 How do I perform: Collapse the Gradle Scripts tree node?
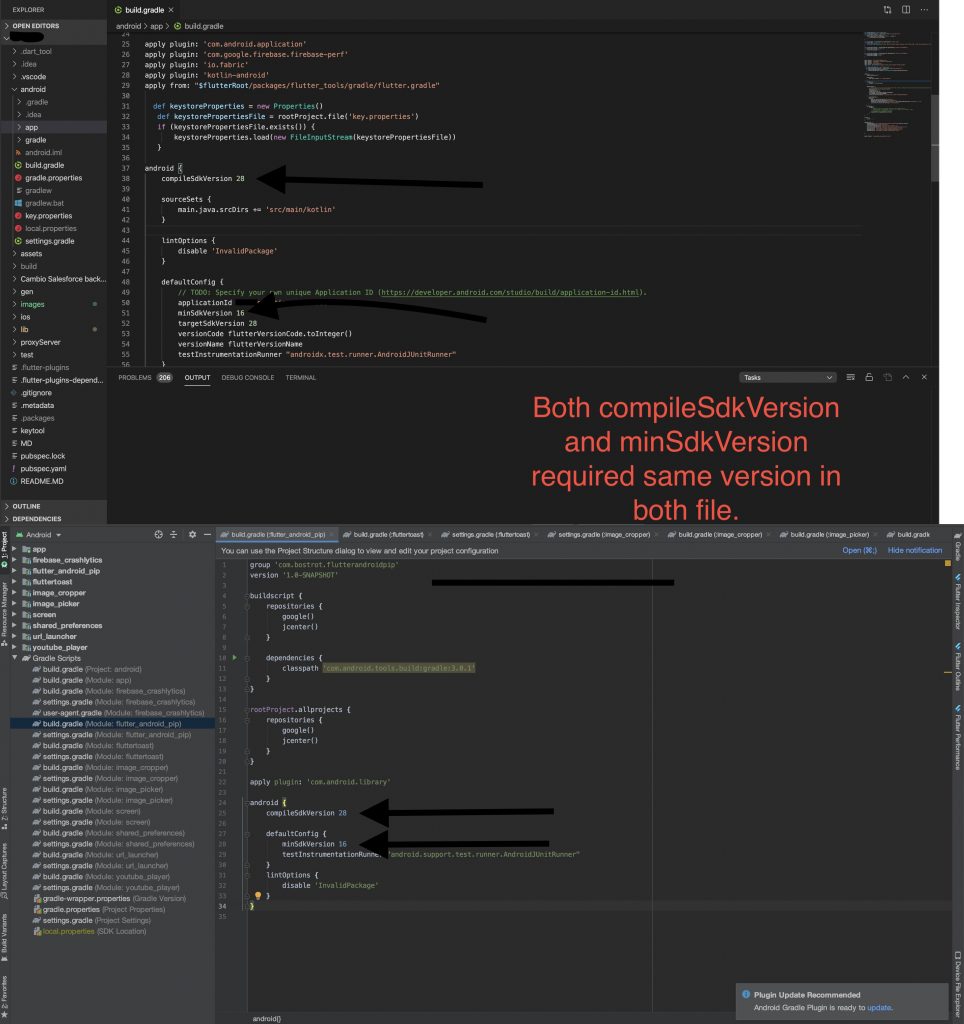point(14,658)
